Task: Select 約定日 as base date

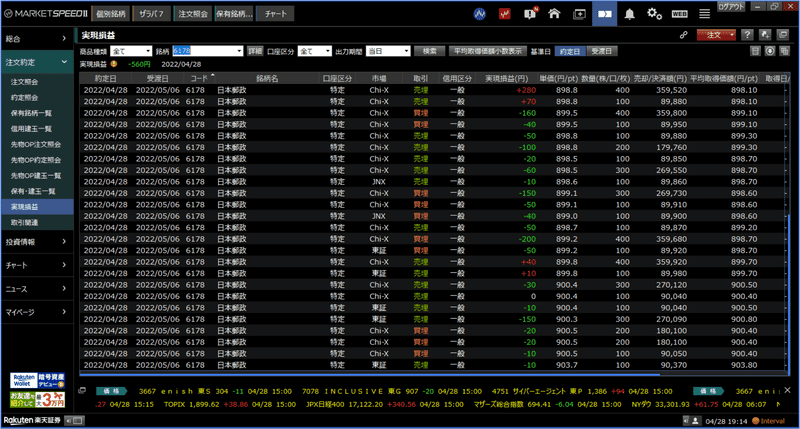Action: pos(569,52)
